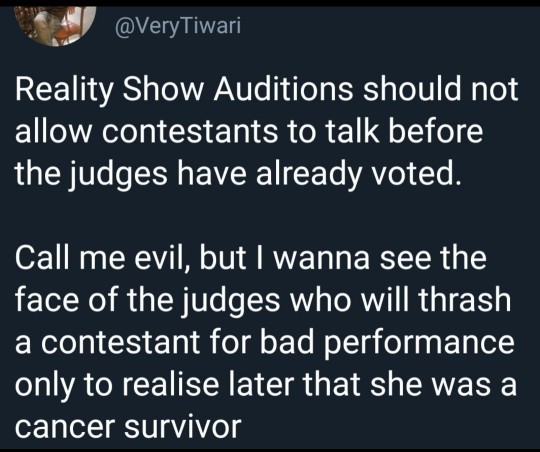Click the phrase "already voted."
This screenshot has height=452, width=540.
tap(359, 174)
